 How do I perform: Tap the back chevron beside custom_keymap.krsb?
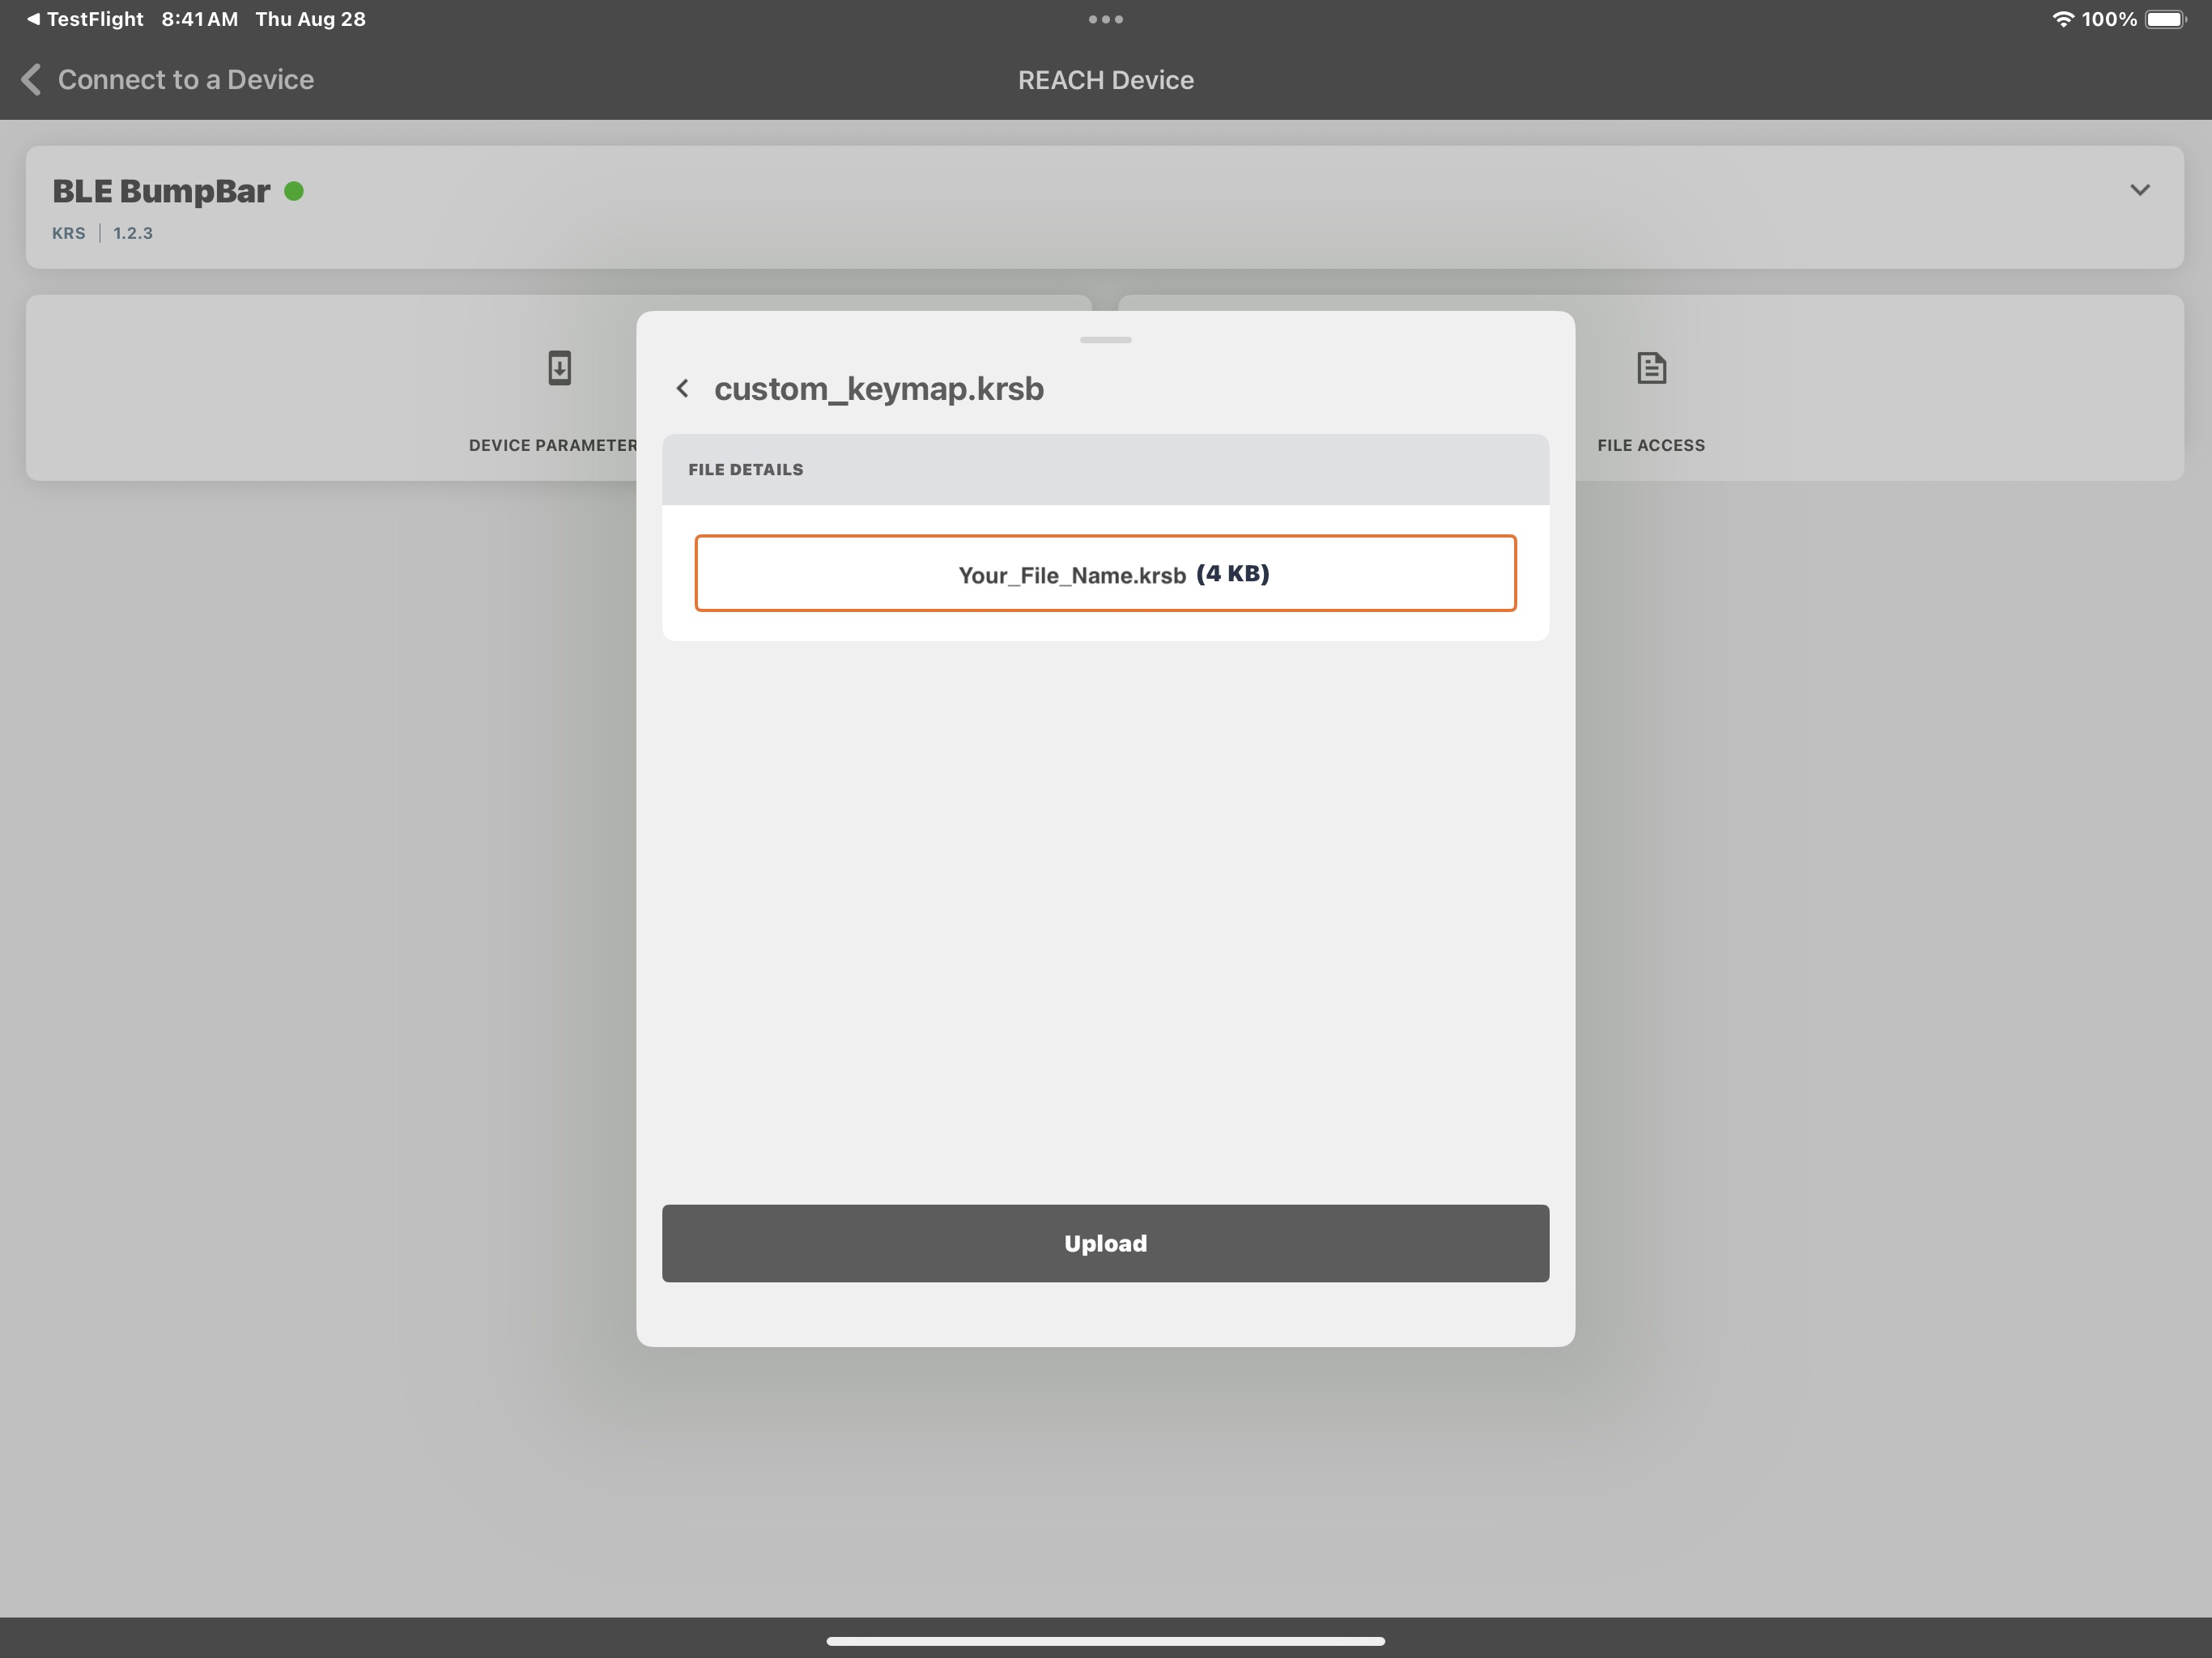[683, 388]
